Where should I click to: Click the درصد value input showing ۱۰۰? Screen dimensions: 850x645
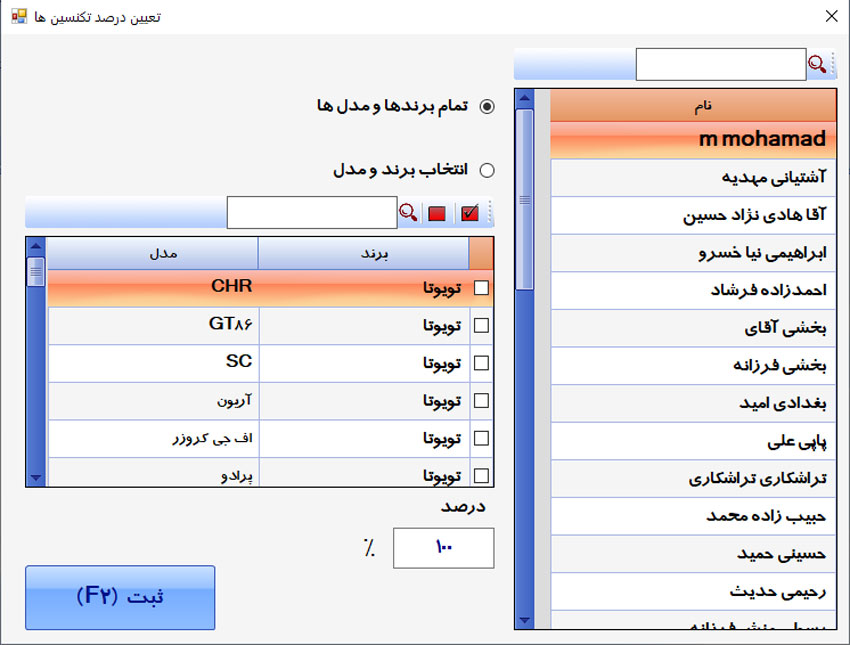(443, 548)
